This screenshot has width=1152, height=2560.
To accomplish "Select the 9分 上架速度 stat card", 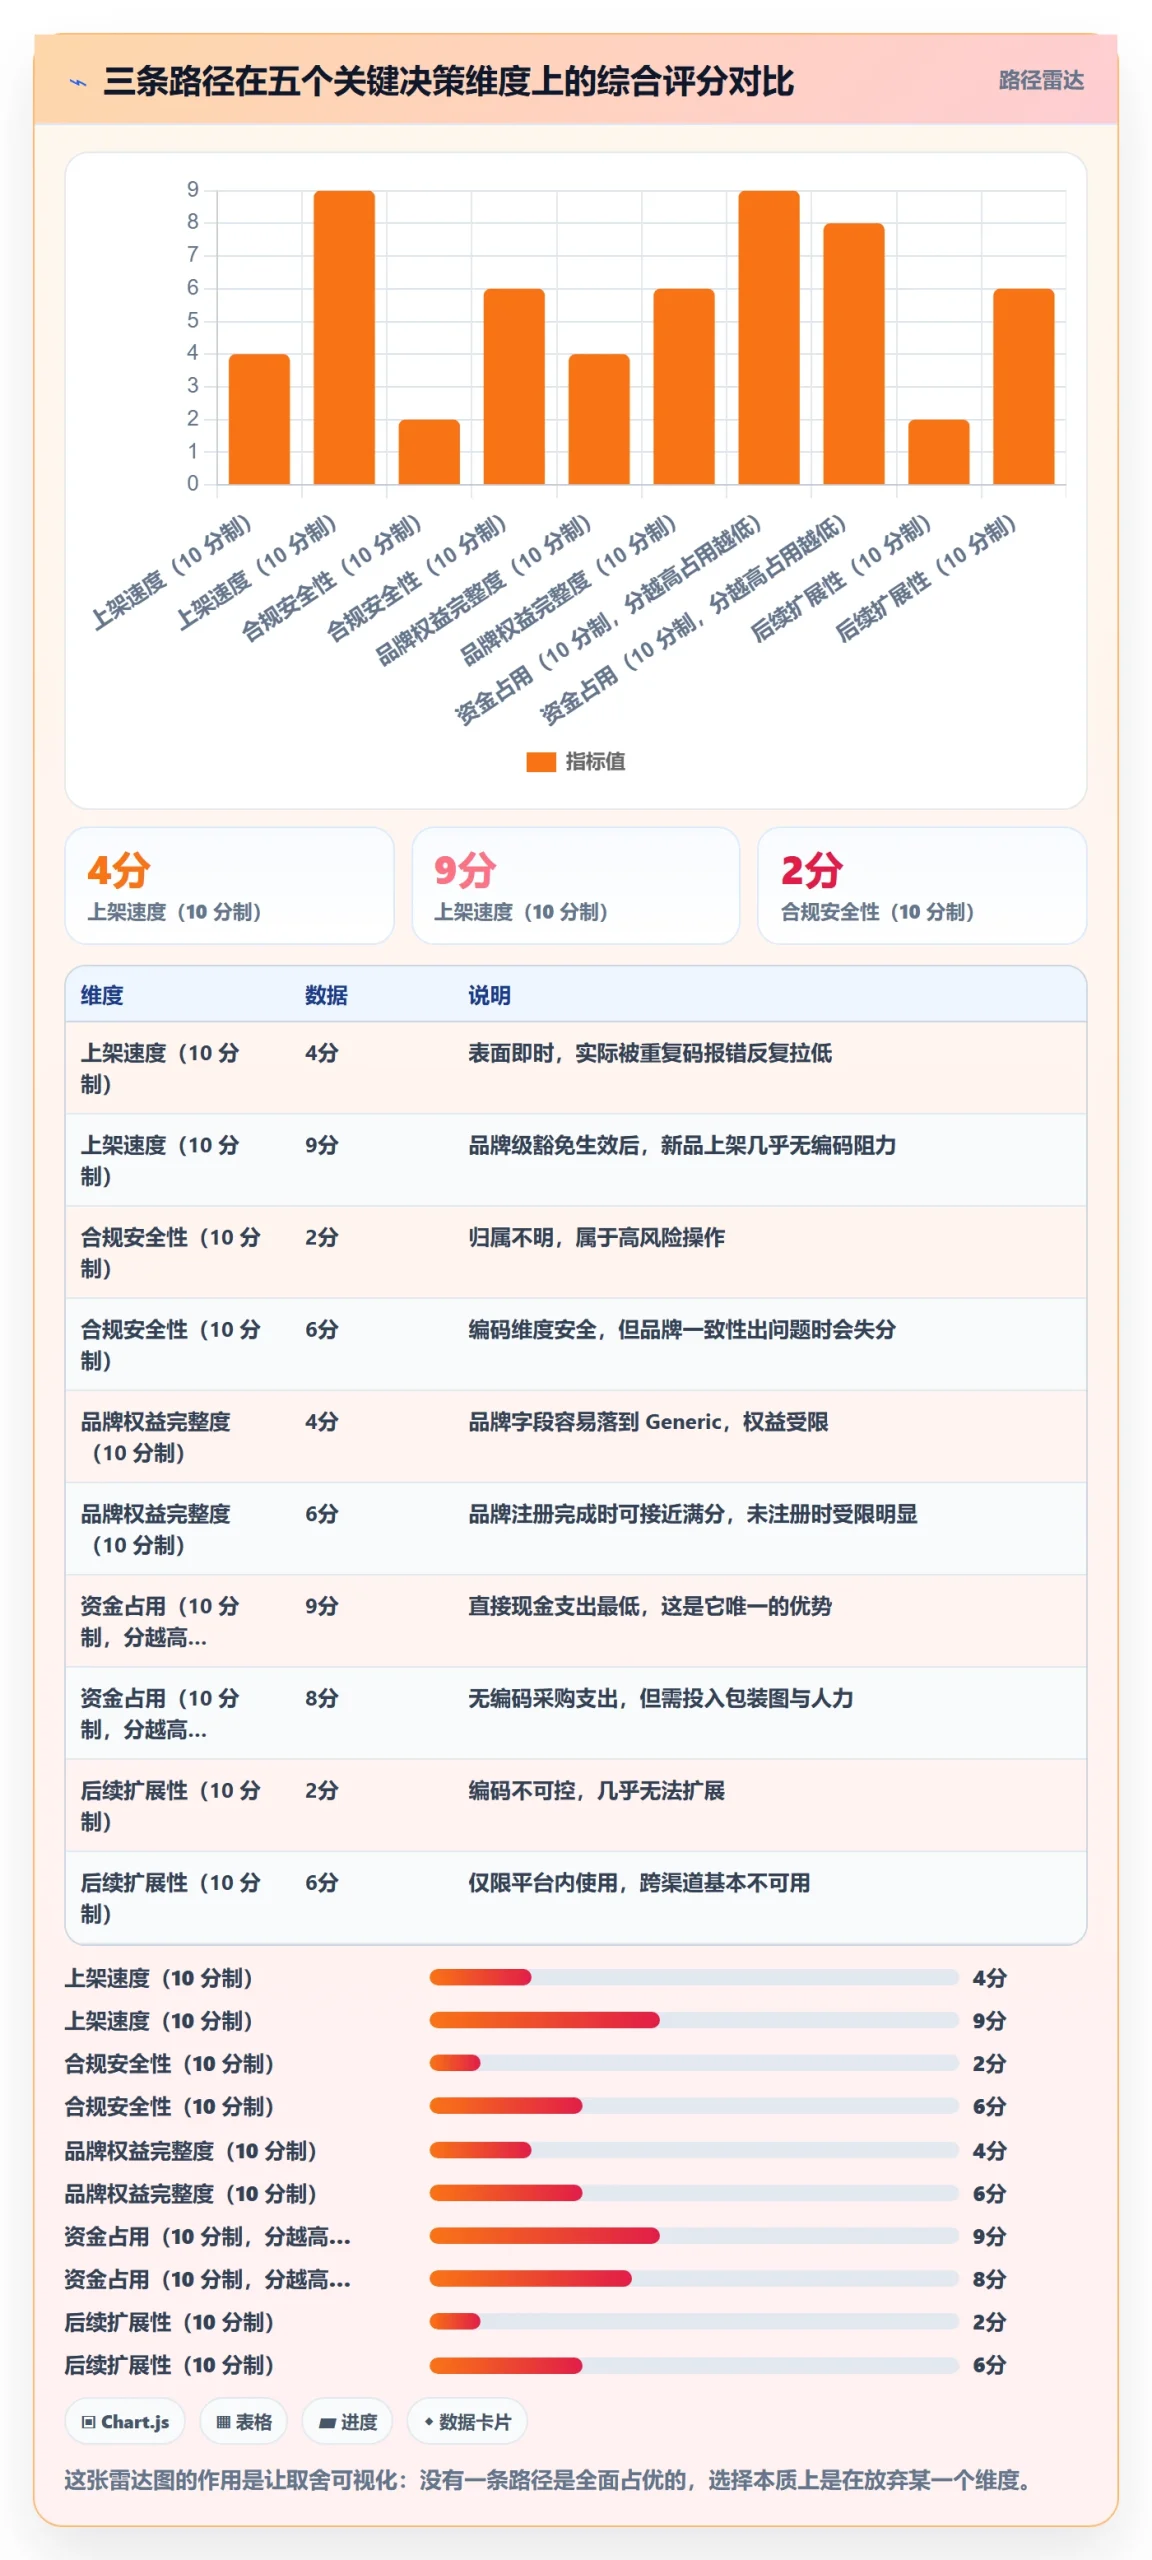I will [x=576, y=885].
